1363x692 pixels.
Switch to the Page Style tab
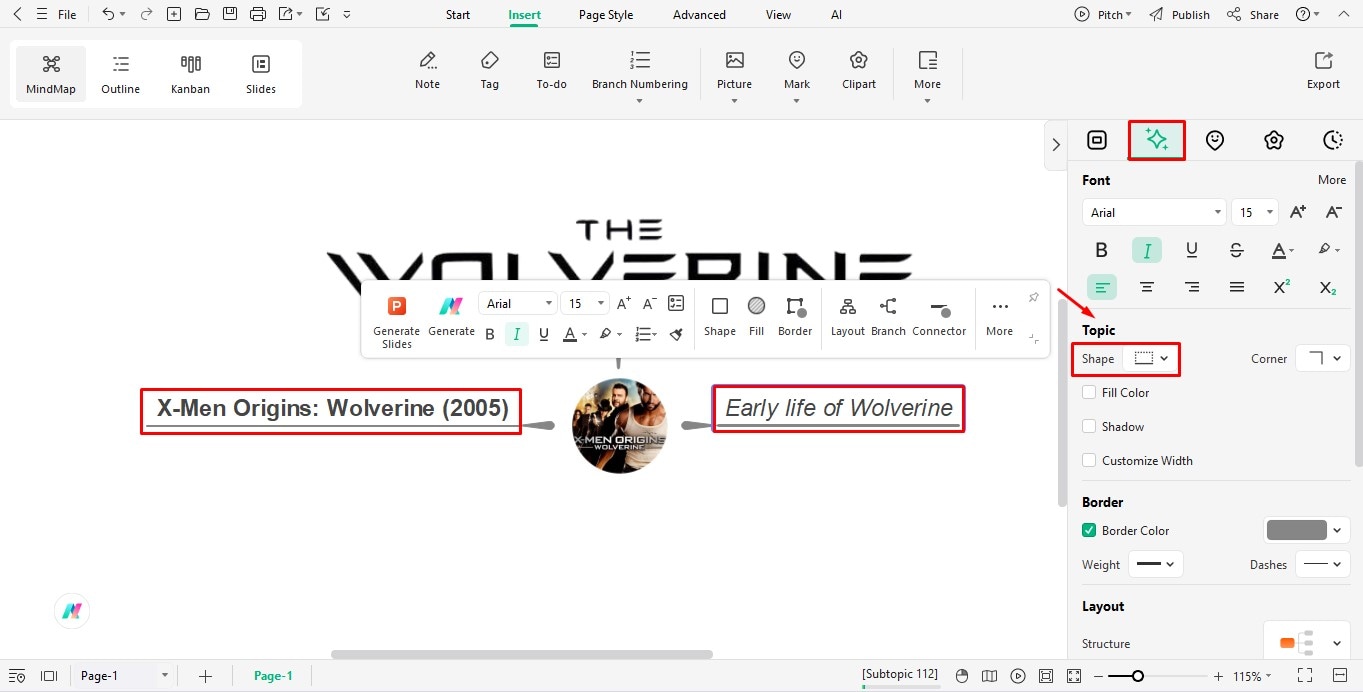click(606, 15)
